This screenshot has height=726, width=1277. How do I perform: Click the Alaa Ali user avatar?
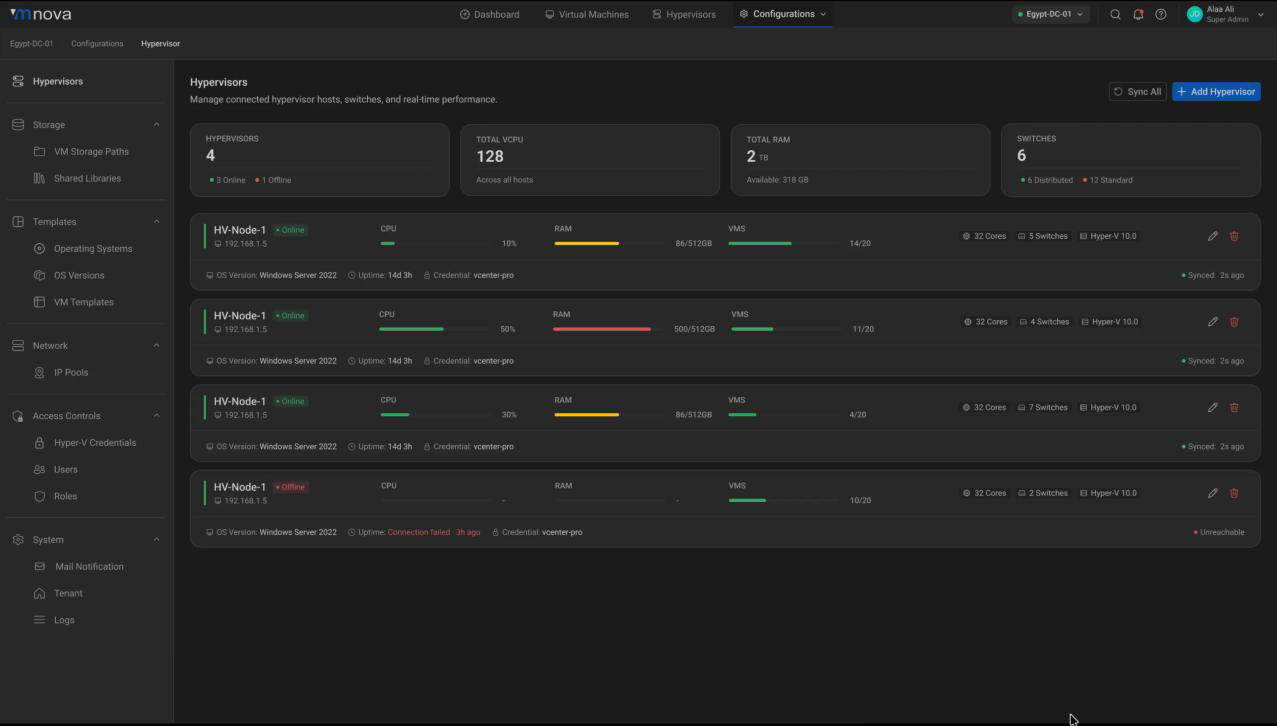[x=1194, y=14]
